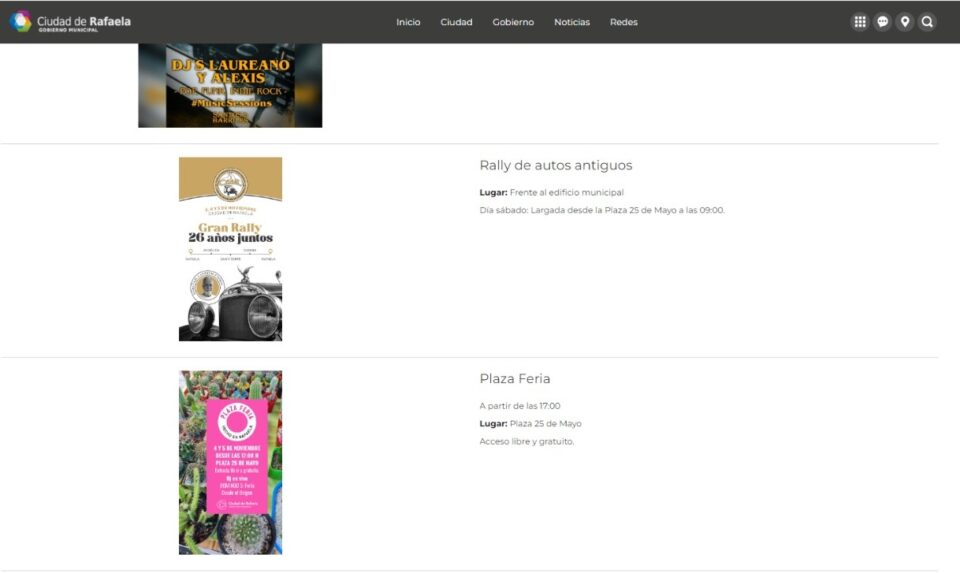The height and width of the screenshot is (573, 960).
Task: Click the DJ's Laureano y Alexis banner
Action: [230, 85]
